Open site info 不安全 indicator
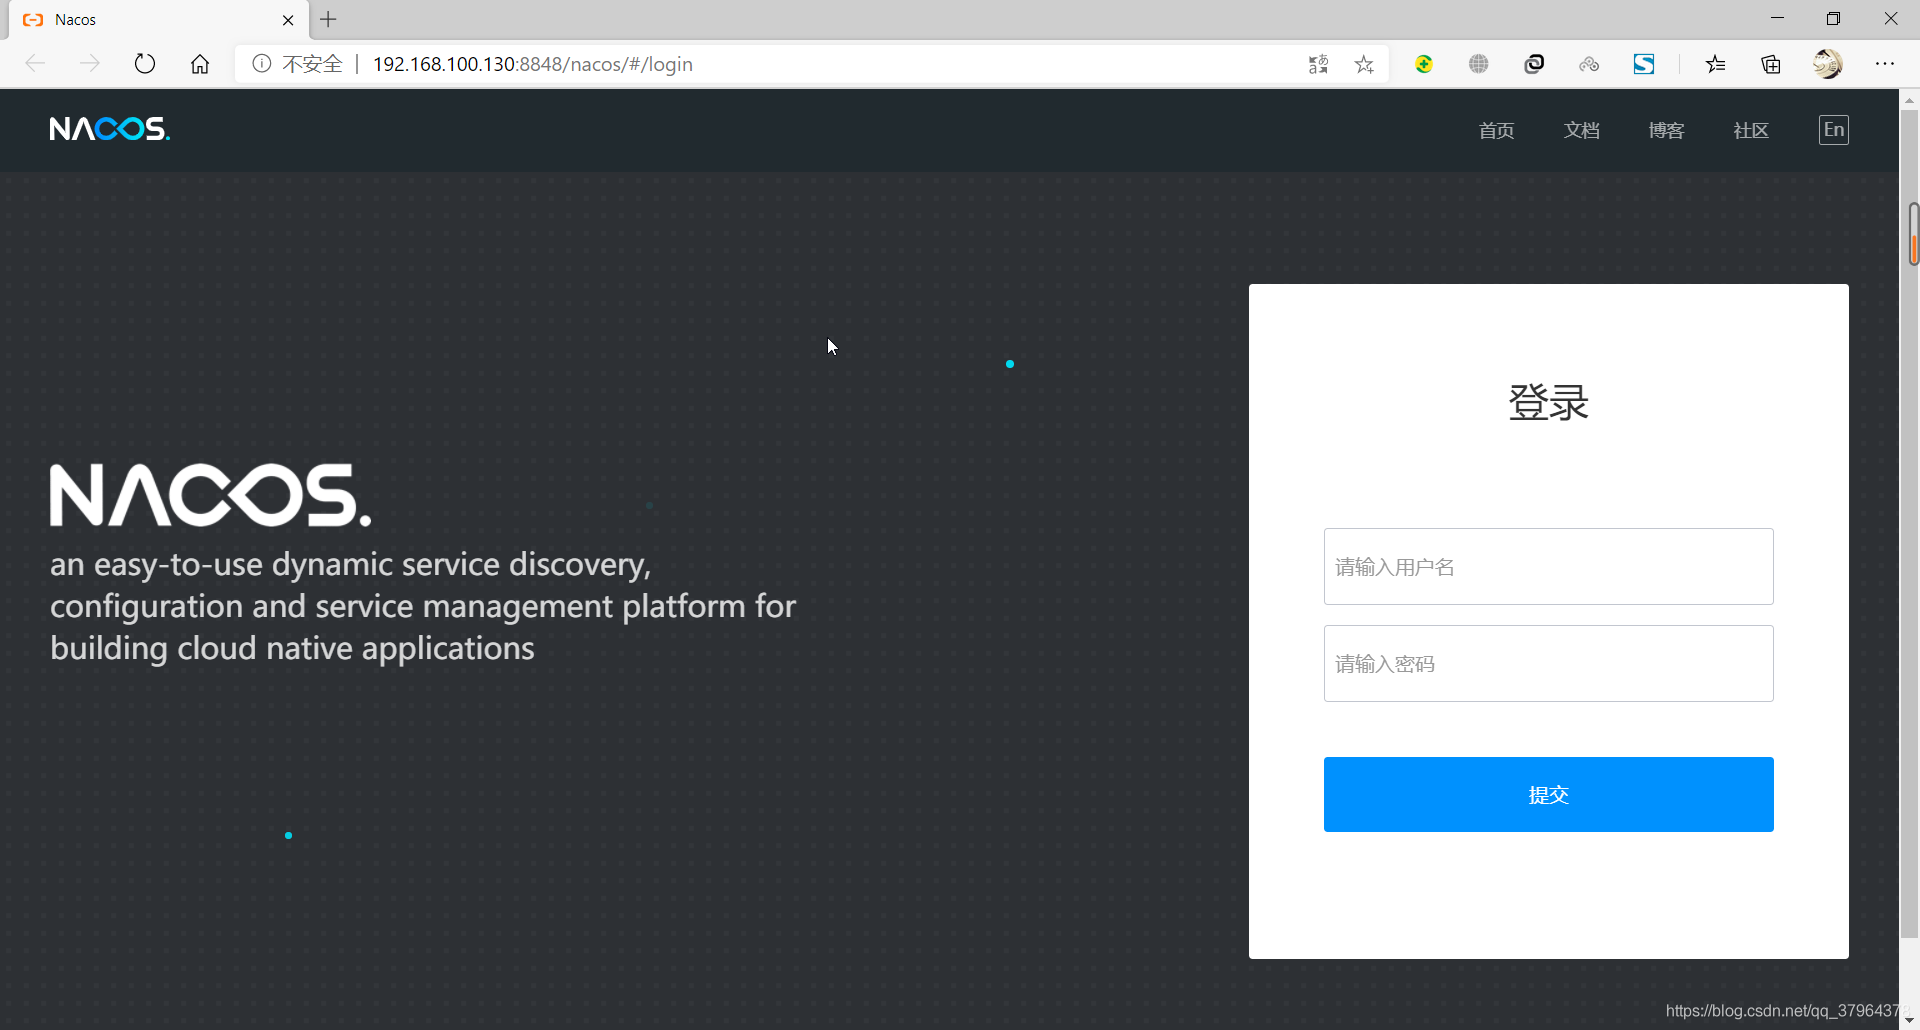This screenshot has height=1030, width=1920. click(297, 64)
